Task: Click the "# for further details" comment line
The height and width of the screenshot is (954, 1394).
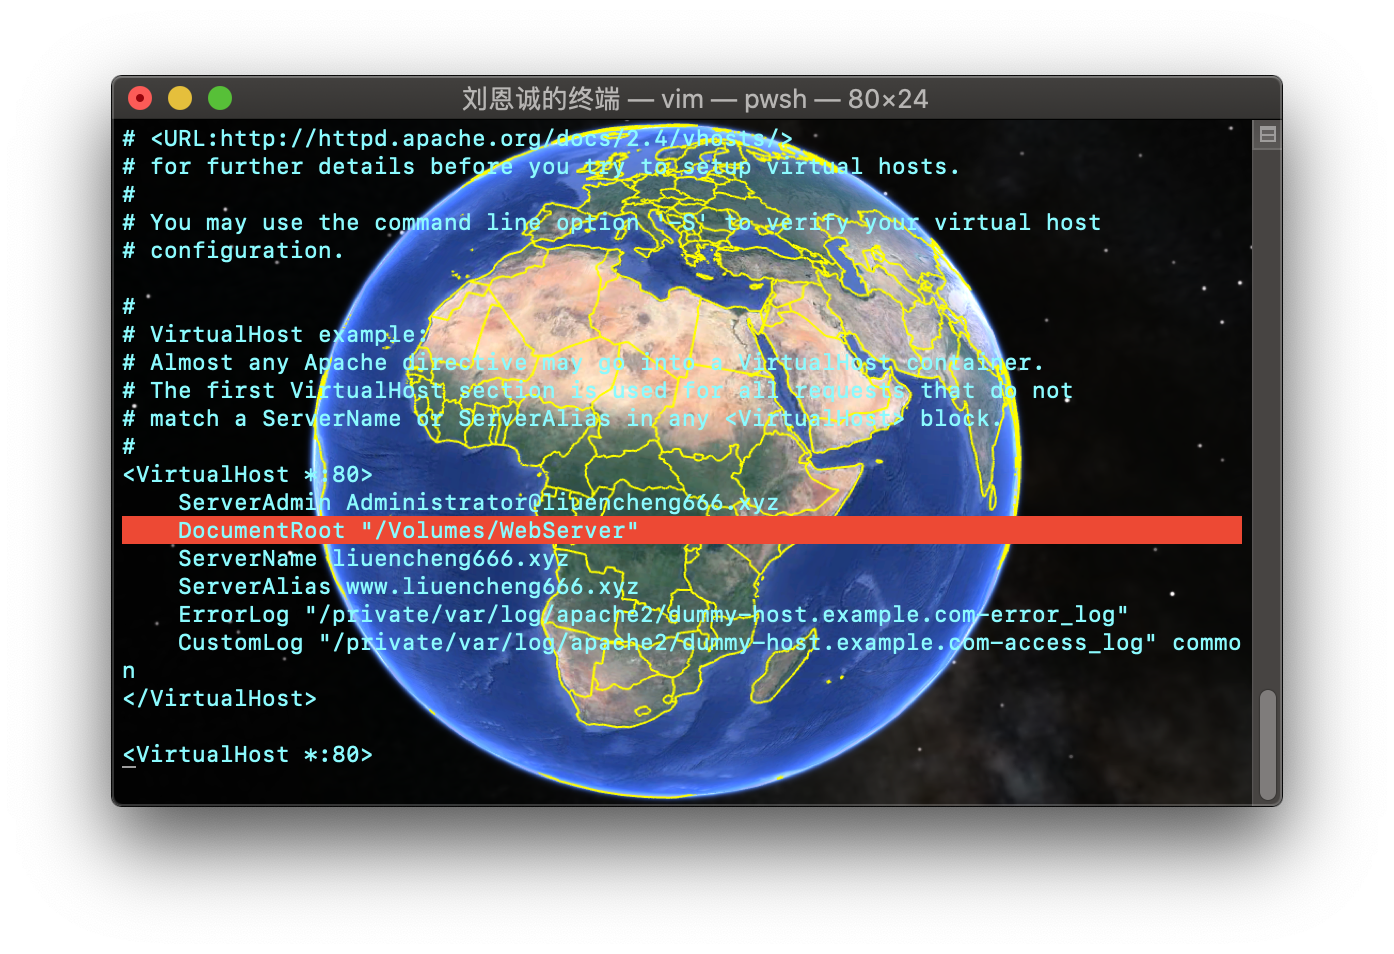Action: 541,167
